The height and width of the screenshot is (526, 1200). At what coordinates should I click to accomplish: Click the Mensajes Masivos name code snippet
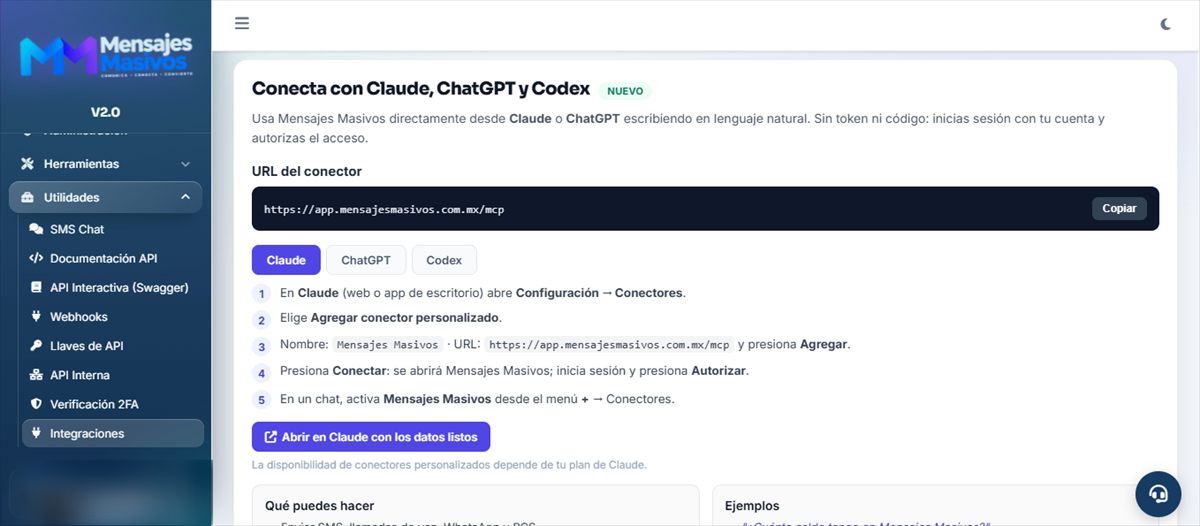[388, 344]
